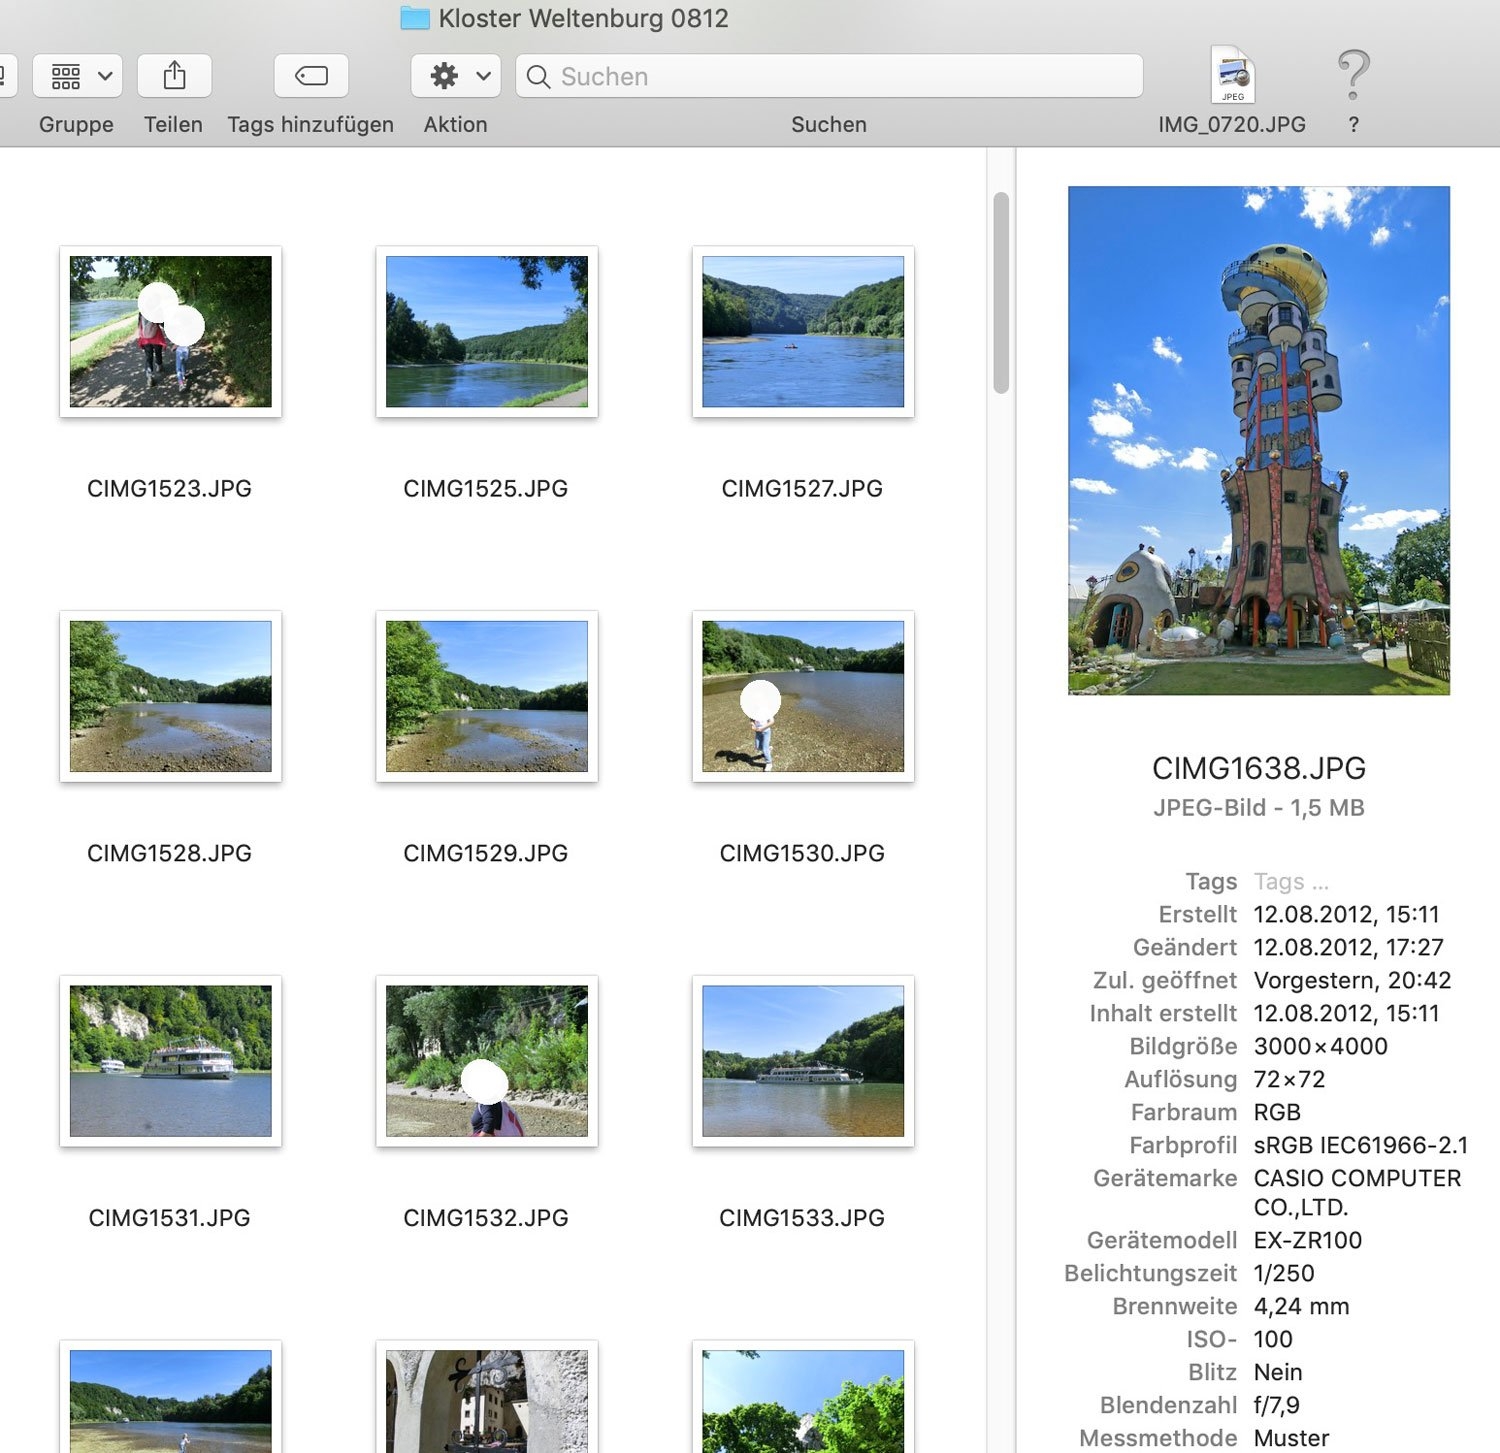Click the CIMG1638.JPG preview title
Viewport: 1500px width, 1453px height.
(x=1258, y=768)
